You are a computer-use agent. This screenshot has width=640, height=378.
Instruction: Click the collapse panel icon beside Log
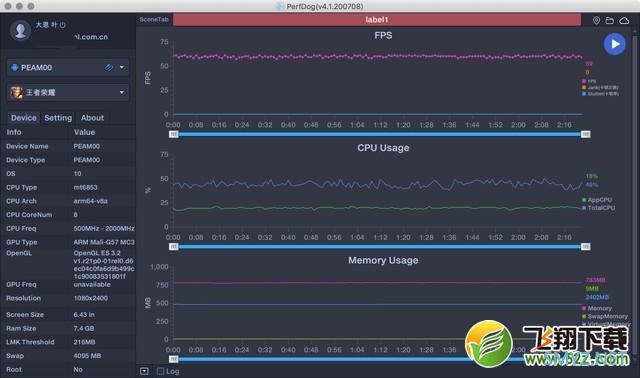pos(144,371)
